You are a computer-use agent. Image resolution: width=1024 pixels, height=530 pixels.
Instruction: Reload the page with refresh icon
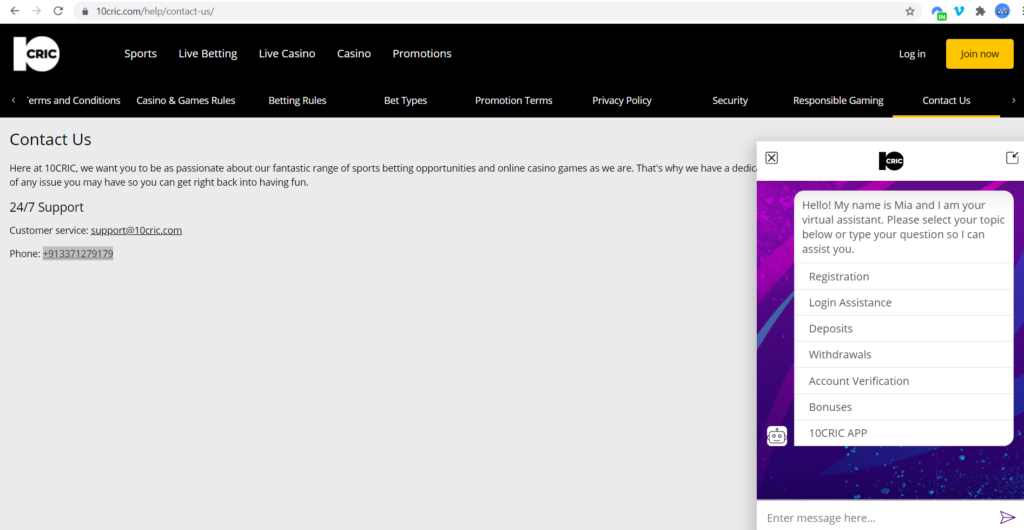(58, 11)
